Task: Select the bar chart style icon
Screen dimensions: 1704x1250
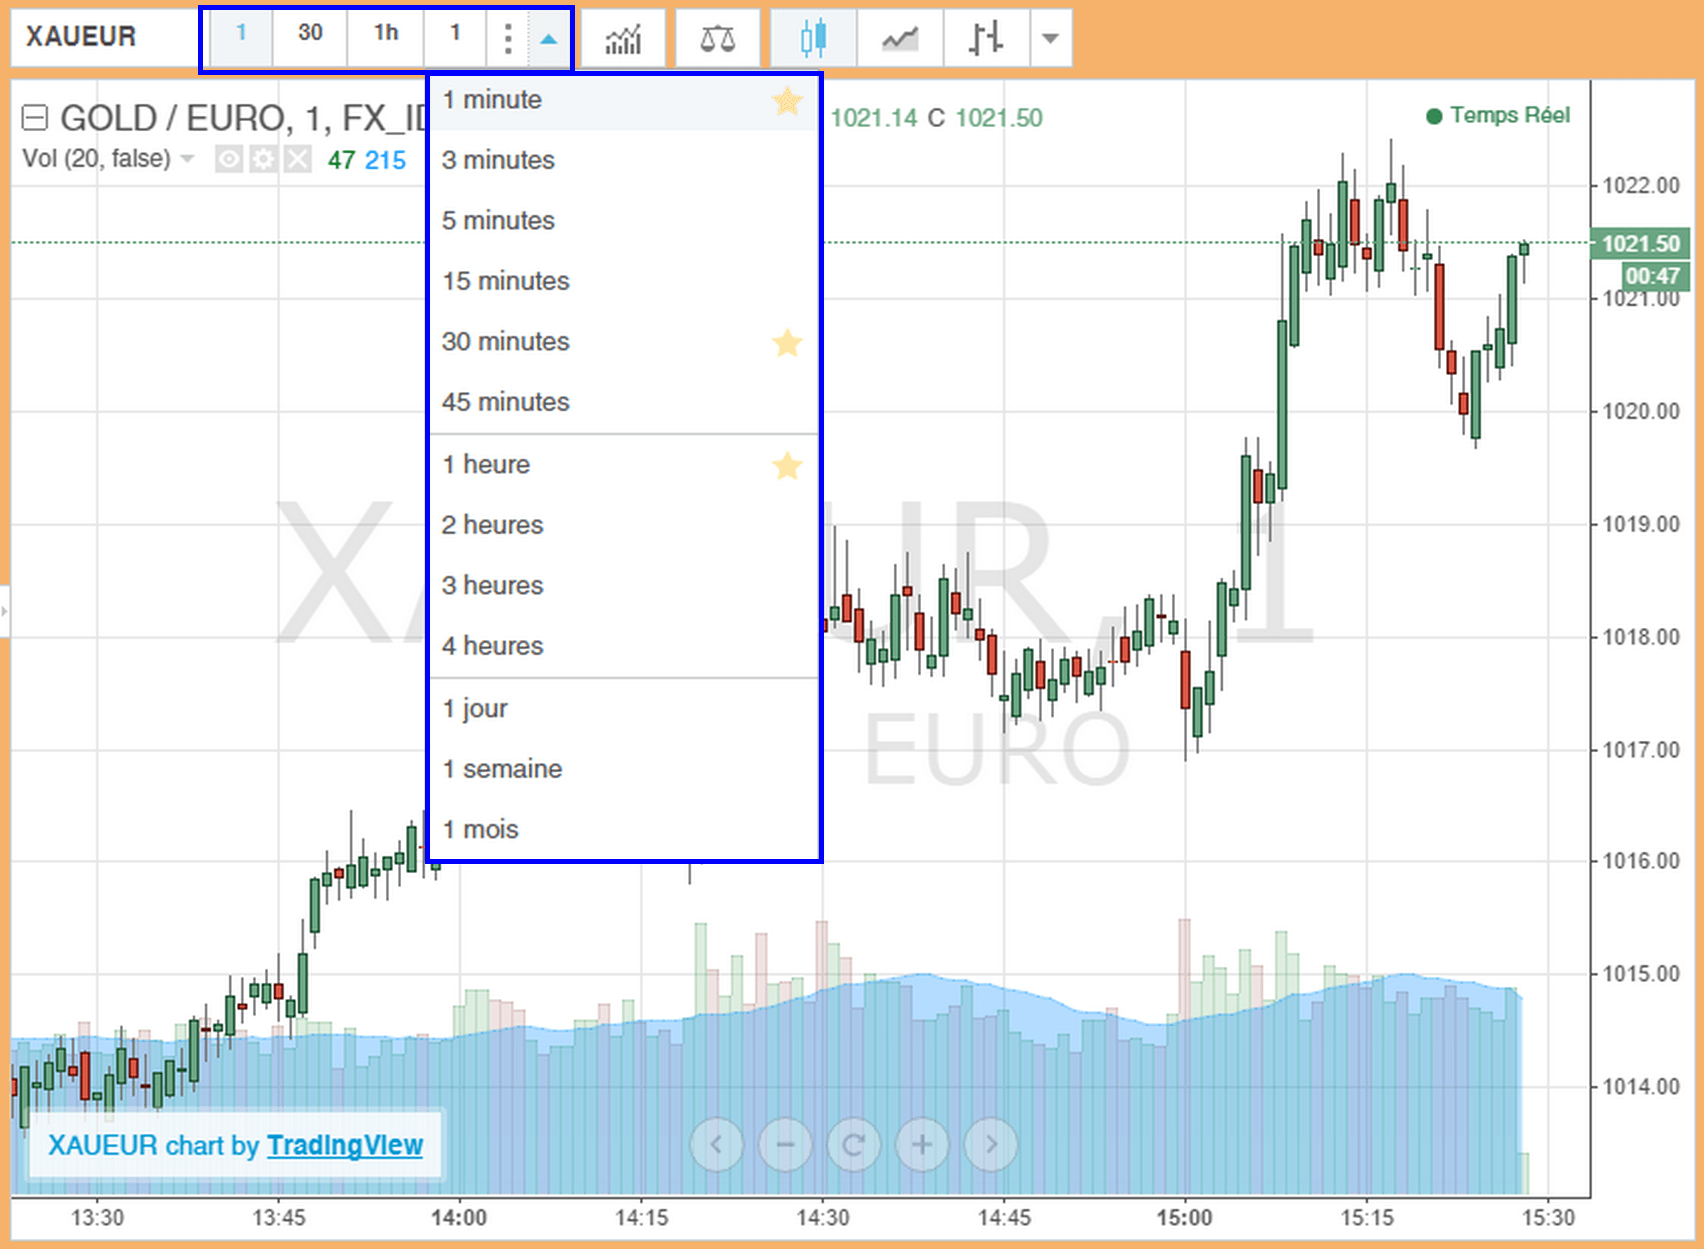Action: point(986,39)
